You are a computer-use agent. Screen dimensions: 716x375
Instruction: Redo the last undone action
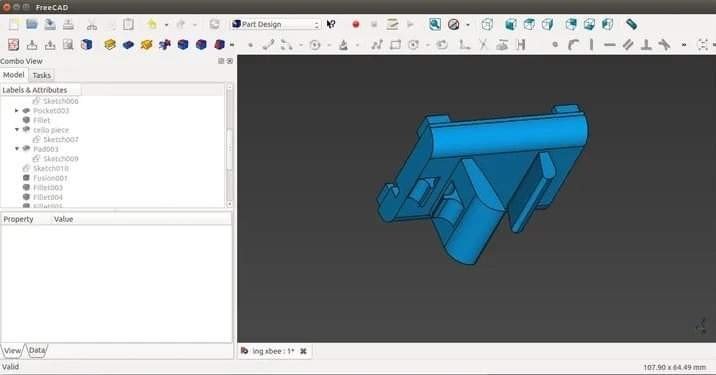coord(181,24)
